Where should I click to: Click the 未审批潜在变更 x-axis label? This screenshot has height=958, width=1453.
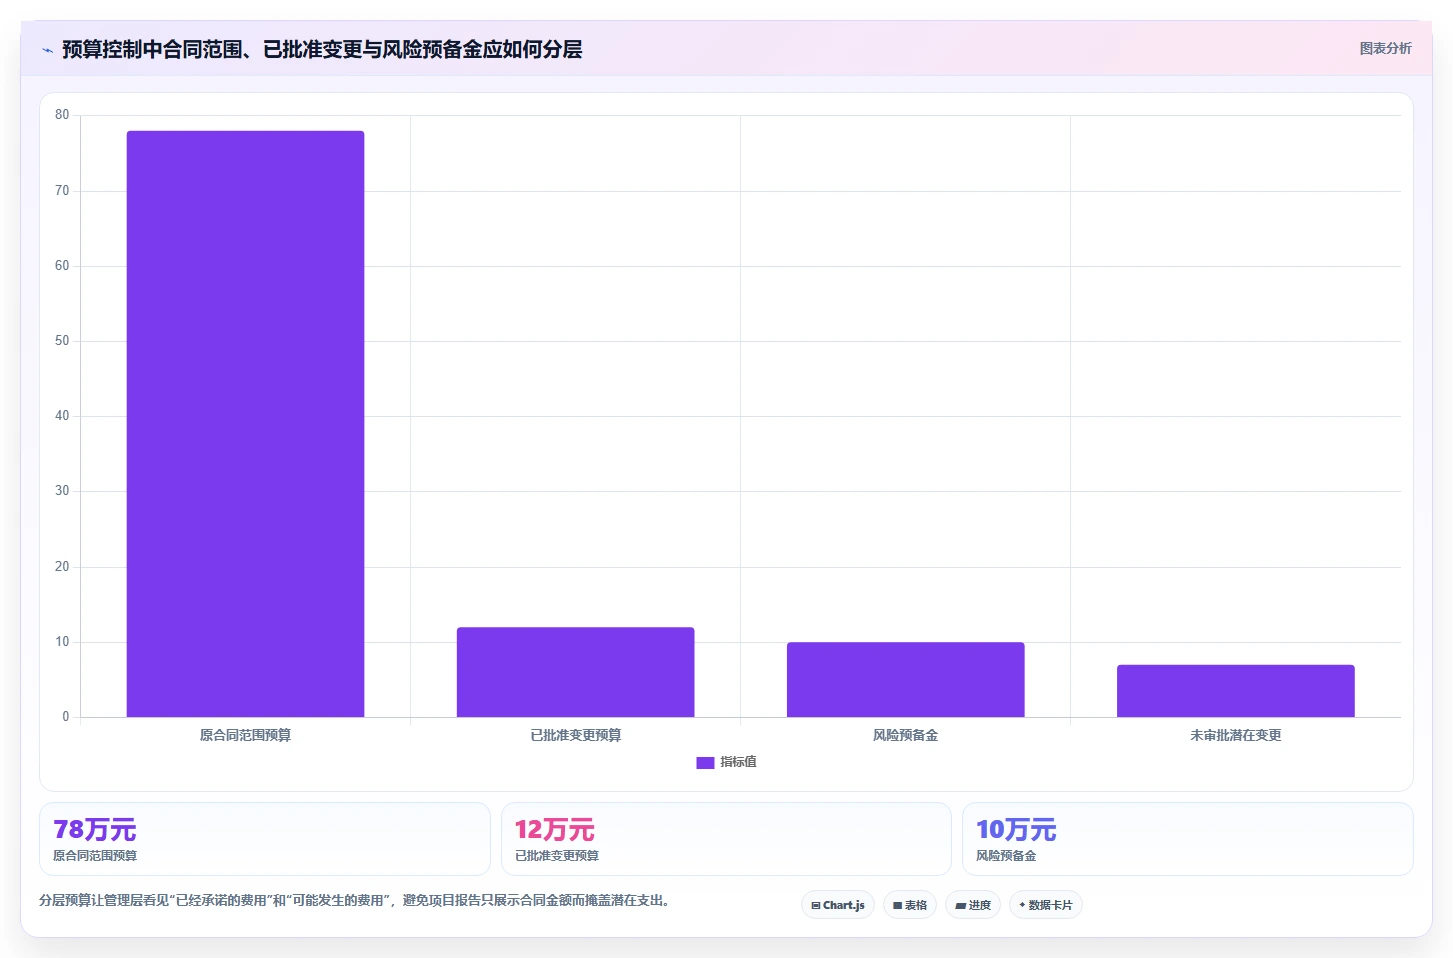[x=1235, y=735]
